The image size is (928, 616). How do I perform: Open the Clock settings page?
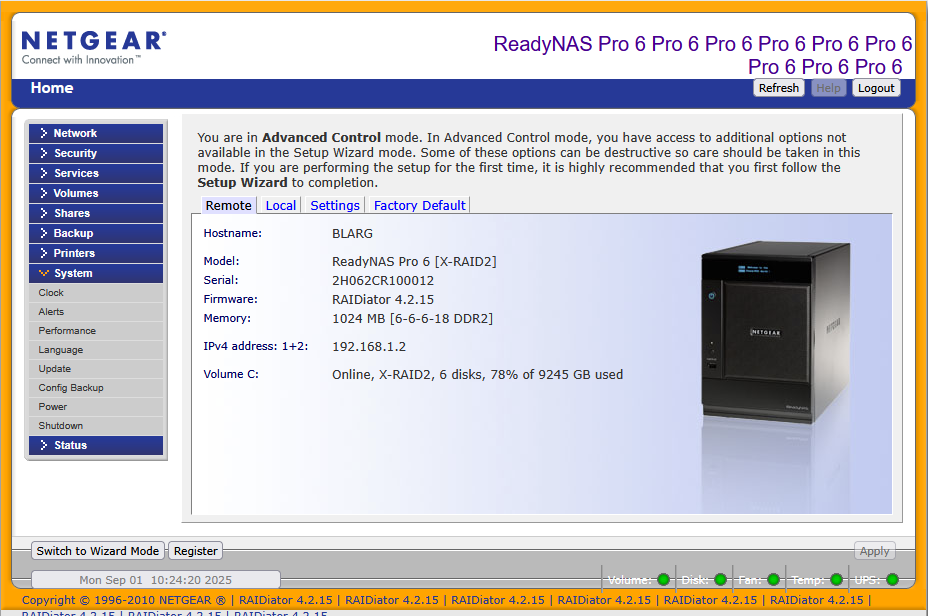click(96, 293)
